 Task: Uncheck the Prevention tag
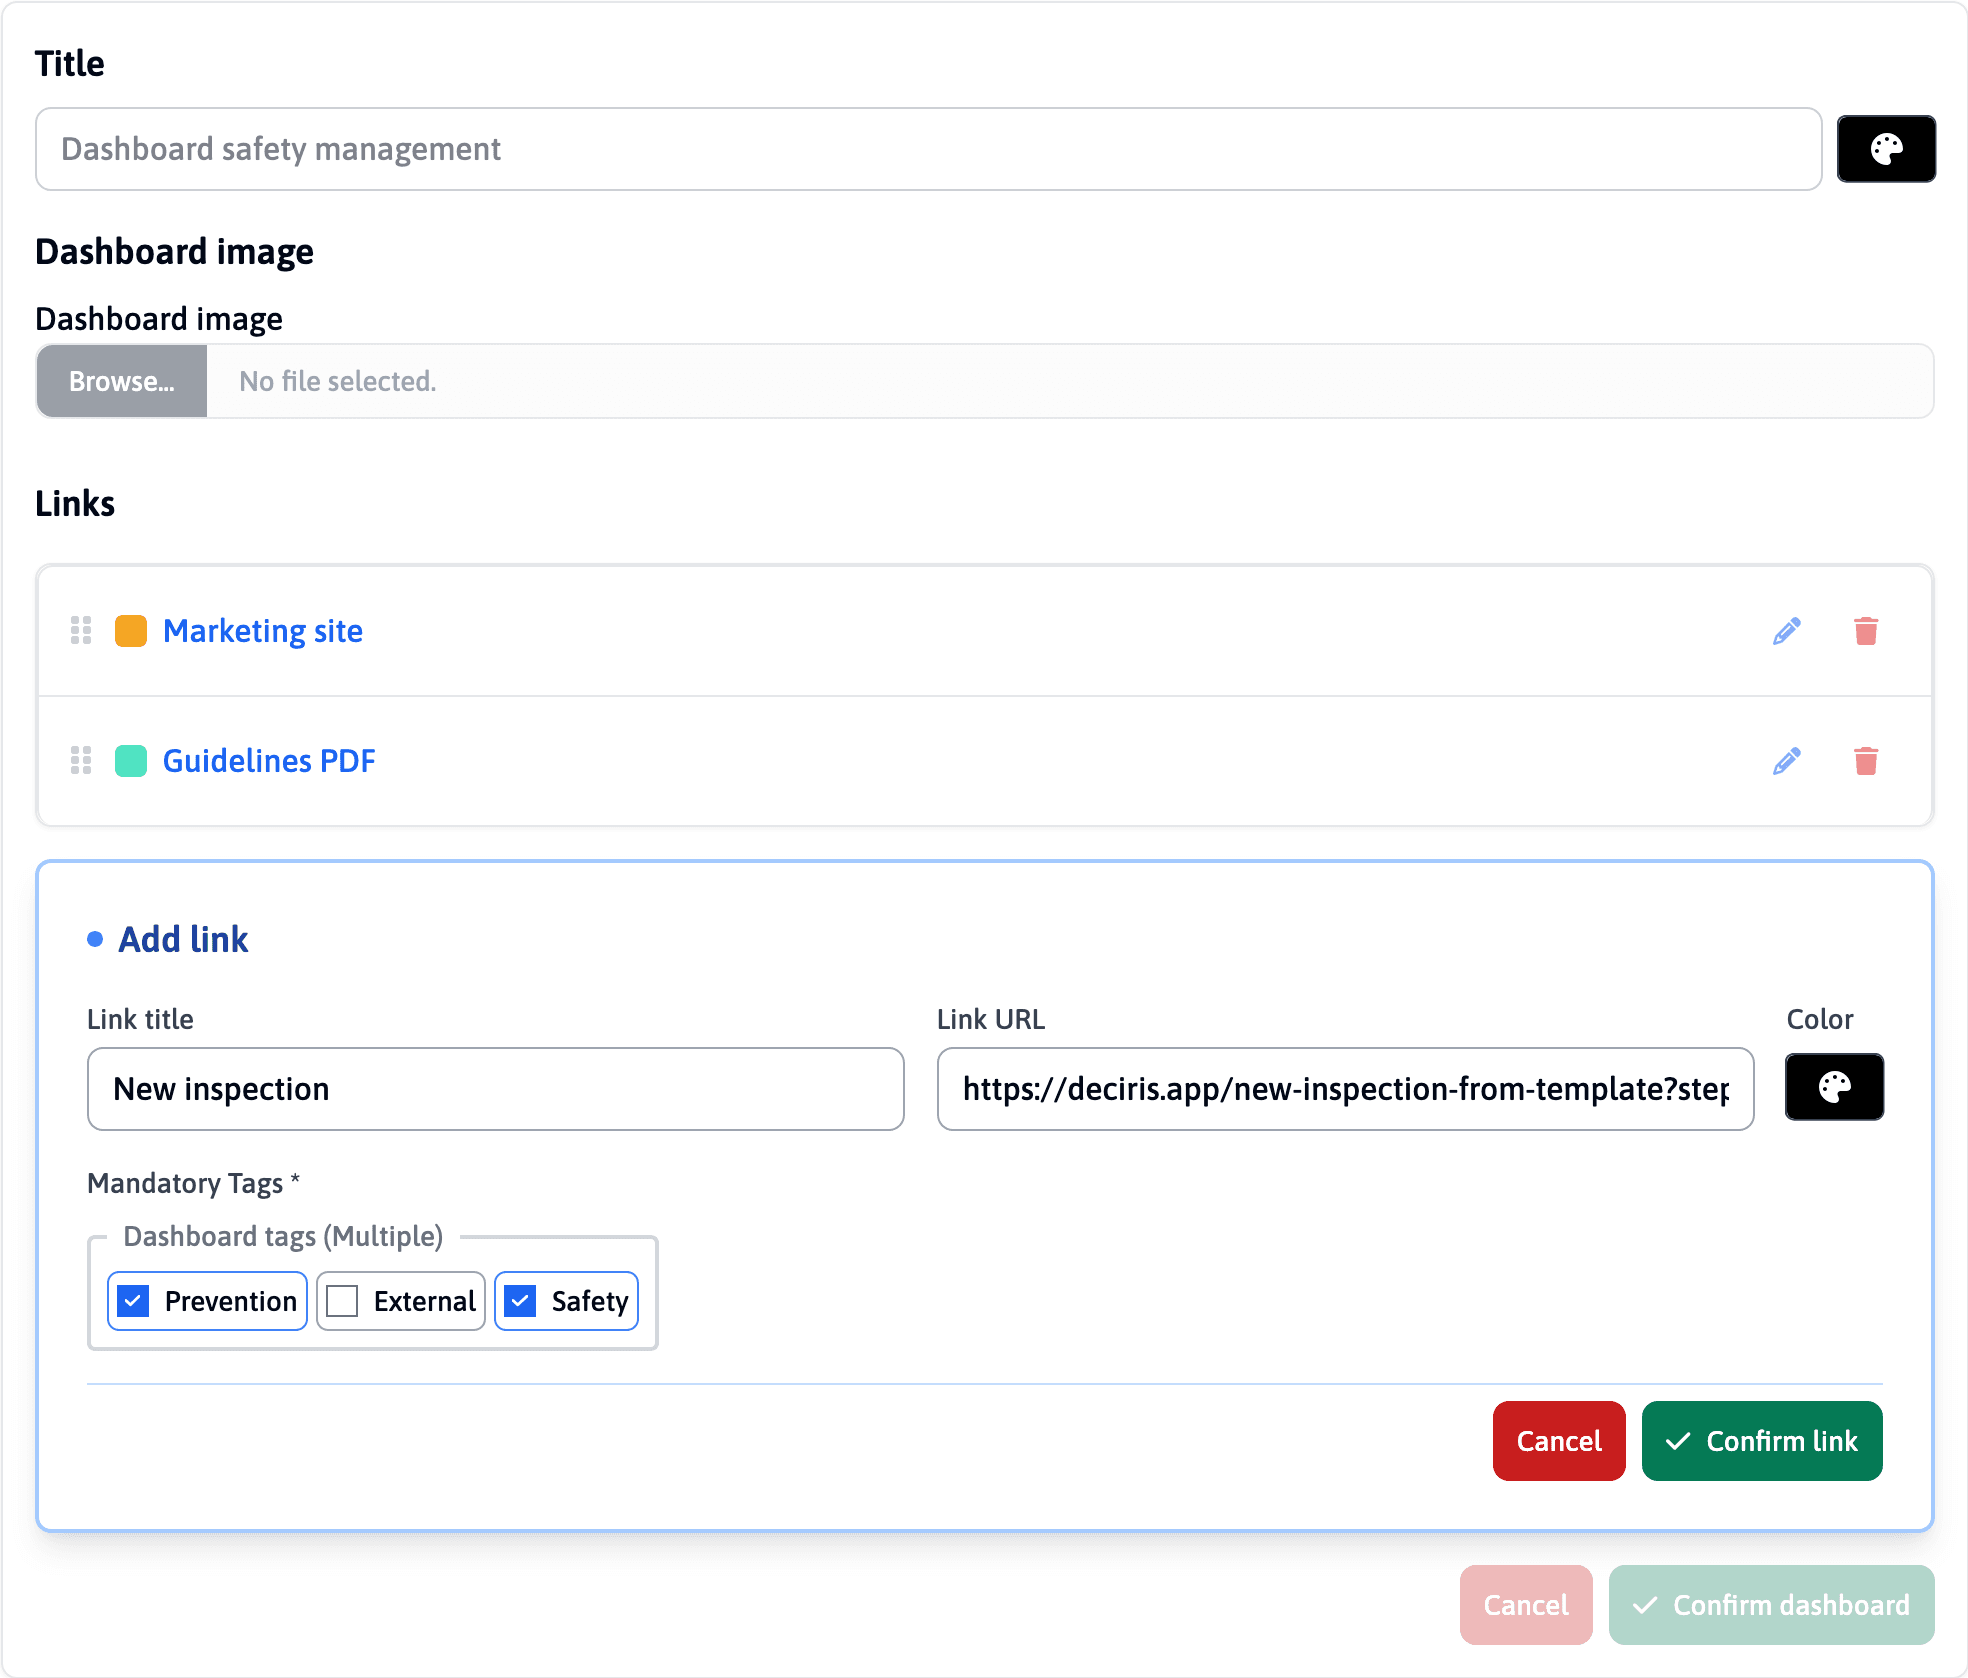click(x=133, y=1301)
